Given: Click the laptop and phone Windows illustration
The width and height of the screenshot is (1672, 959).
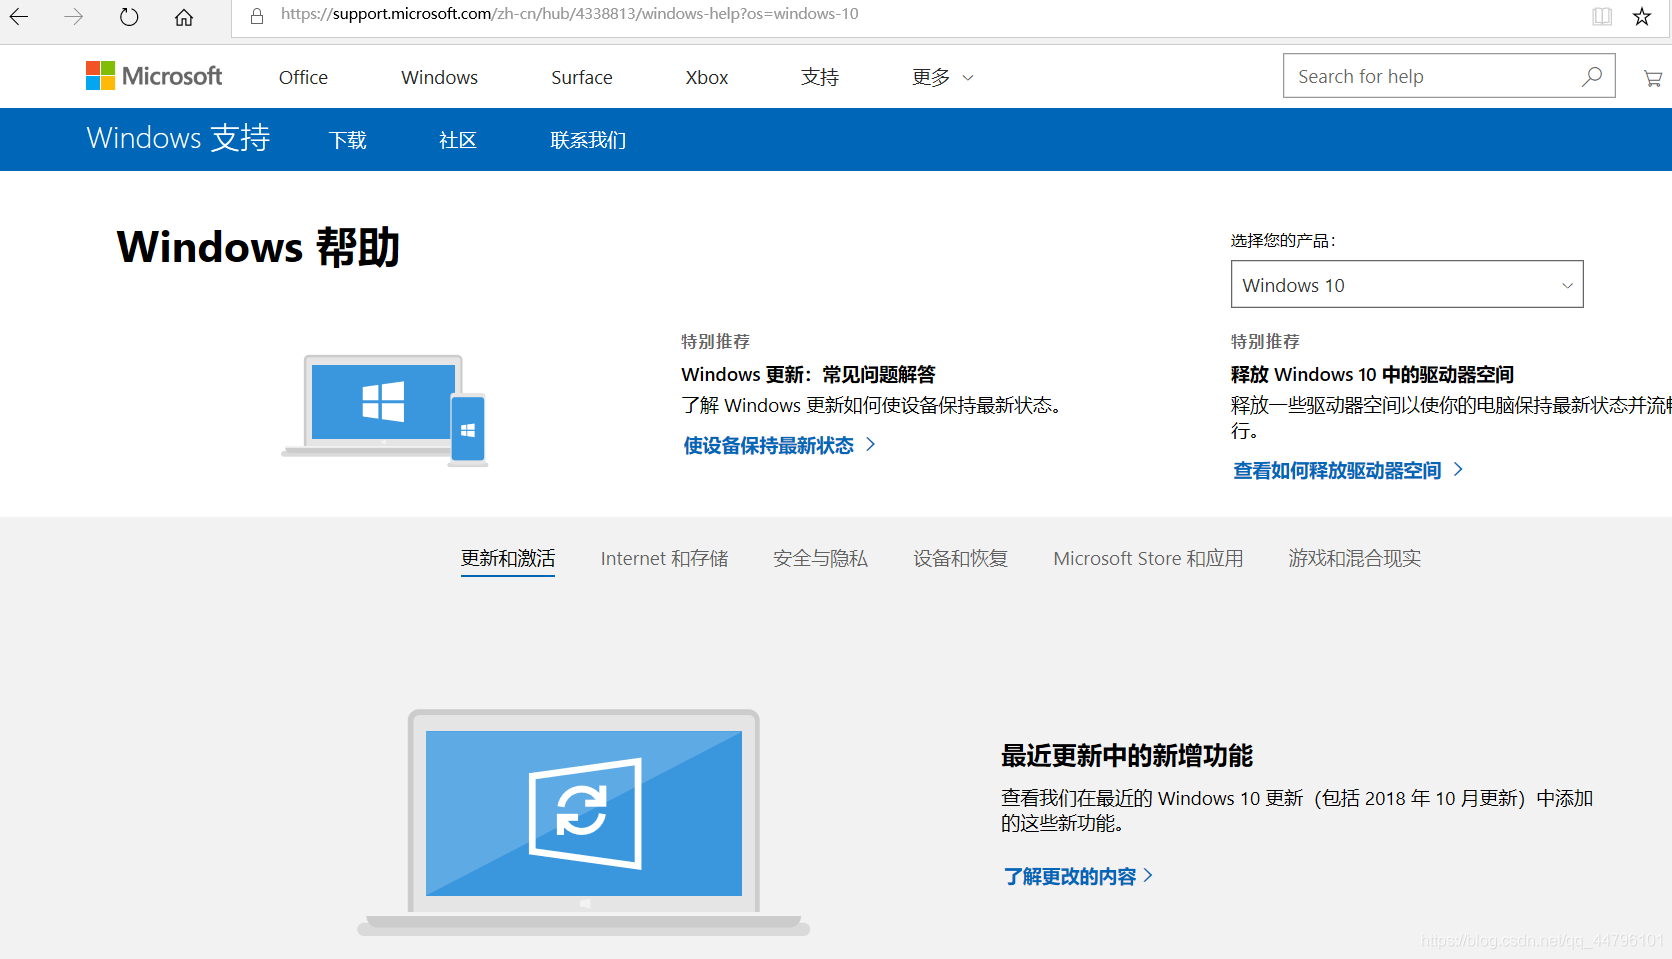Looking at the screenshot, I should [385, 410].
